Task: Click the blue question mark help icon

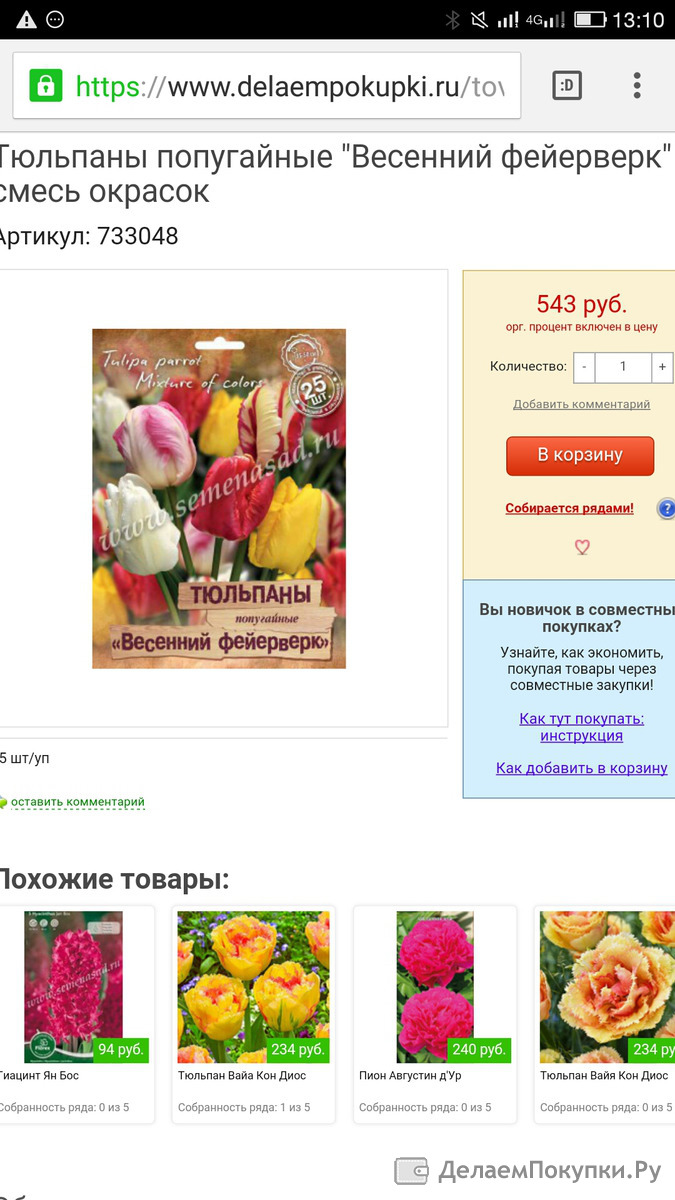Action: 666,508
